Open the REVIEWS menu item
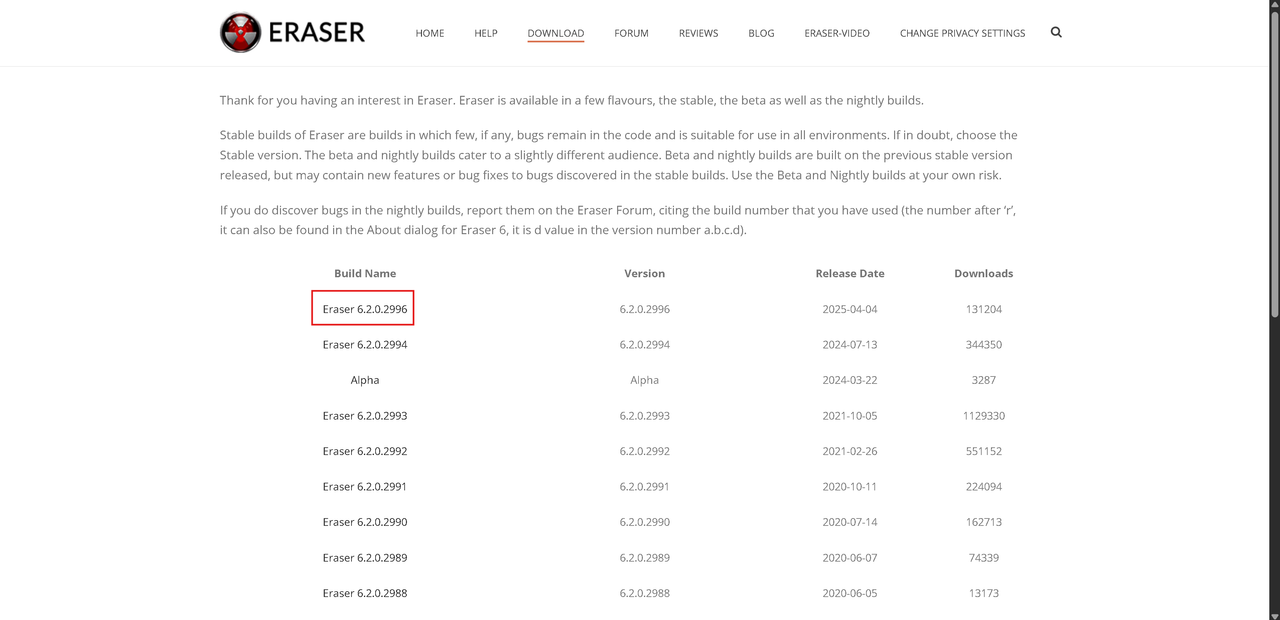This screenshot has height=620, width=1280. tap(699, 33)
